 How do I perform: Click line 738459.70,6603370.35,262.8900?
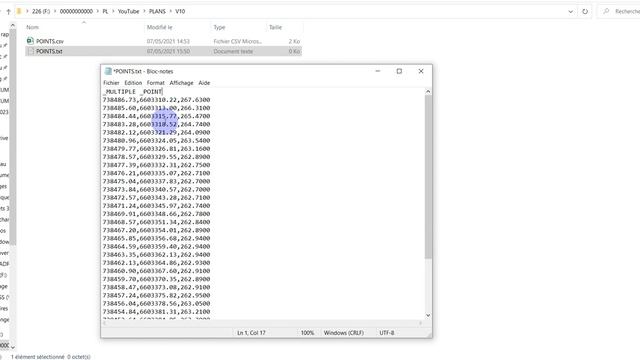coord(156,279)
